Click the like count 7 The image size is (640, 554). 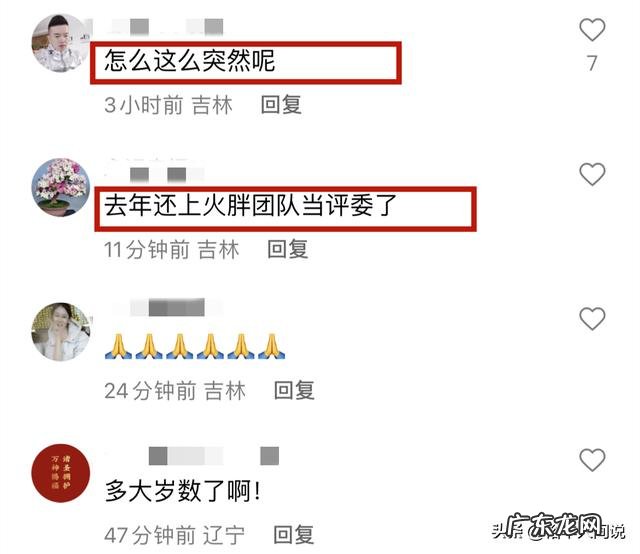click(592, 63)
